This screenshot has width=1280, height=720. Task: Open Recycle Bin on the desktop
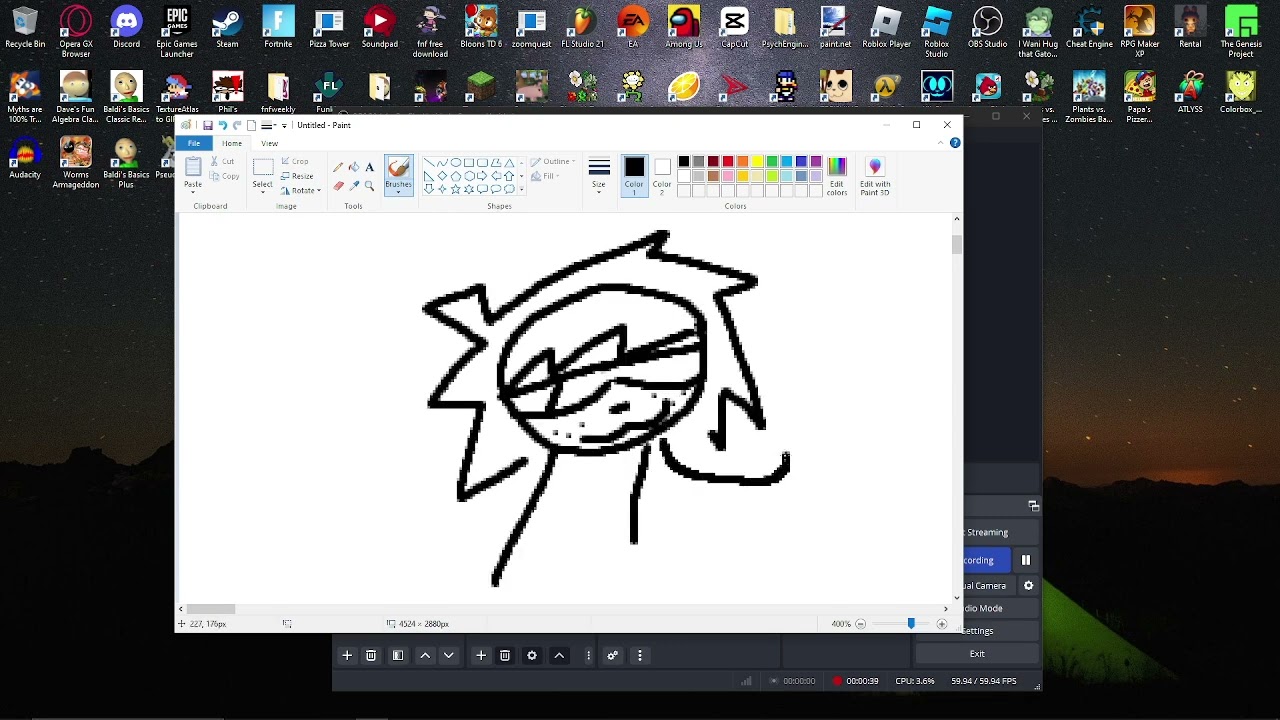[25, 28]
